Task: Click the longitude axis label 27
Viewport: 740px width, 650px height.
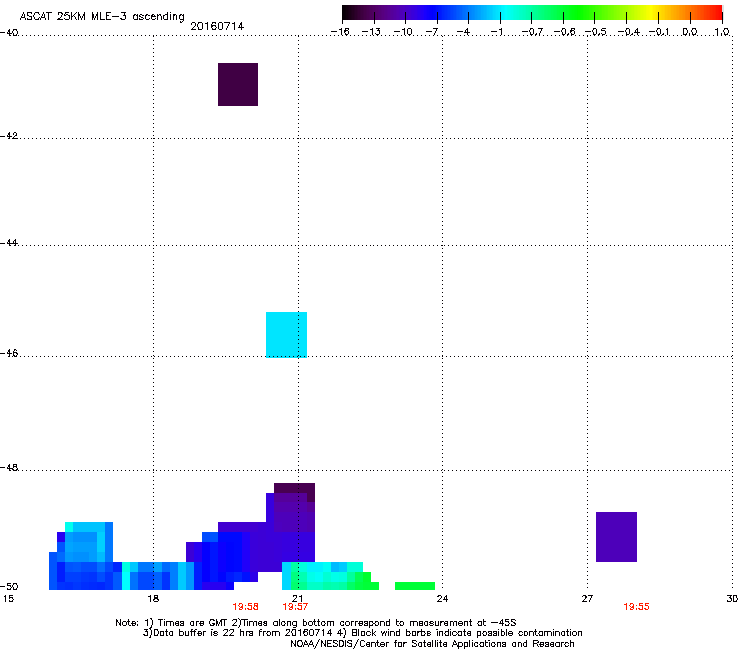Action: [x=587, y=599]
